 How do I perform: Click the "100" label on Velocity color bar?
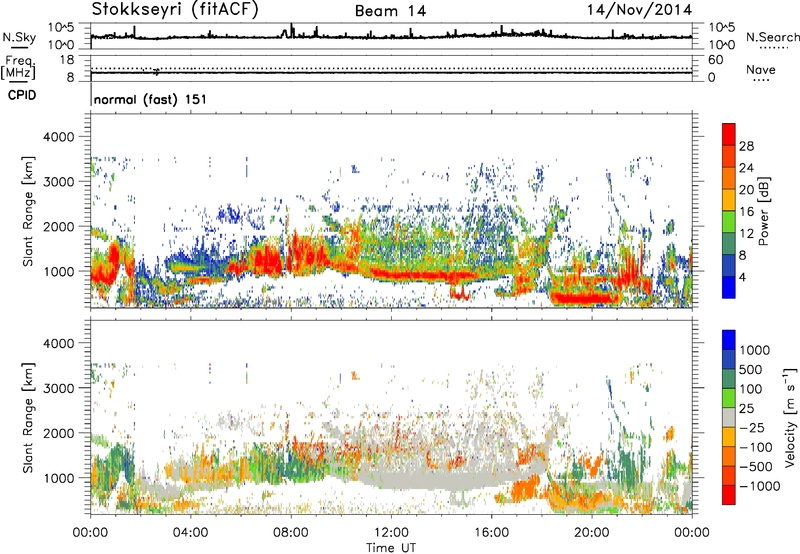(751, 389)
